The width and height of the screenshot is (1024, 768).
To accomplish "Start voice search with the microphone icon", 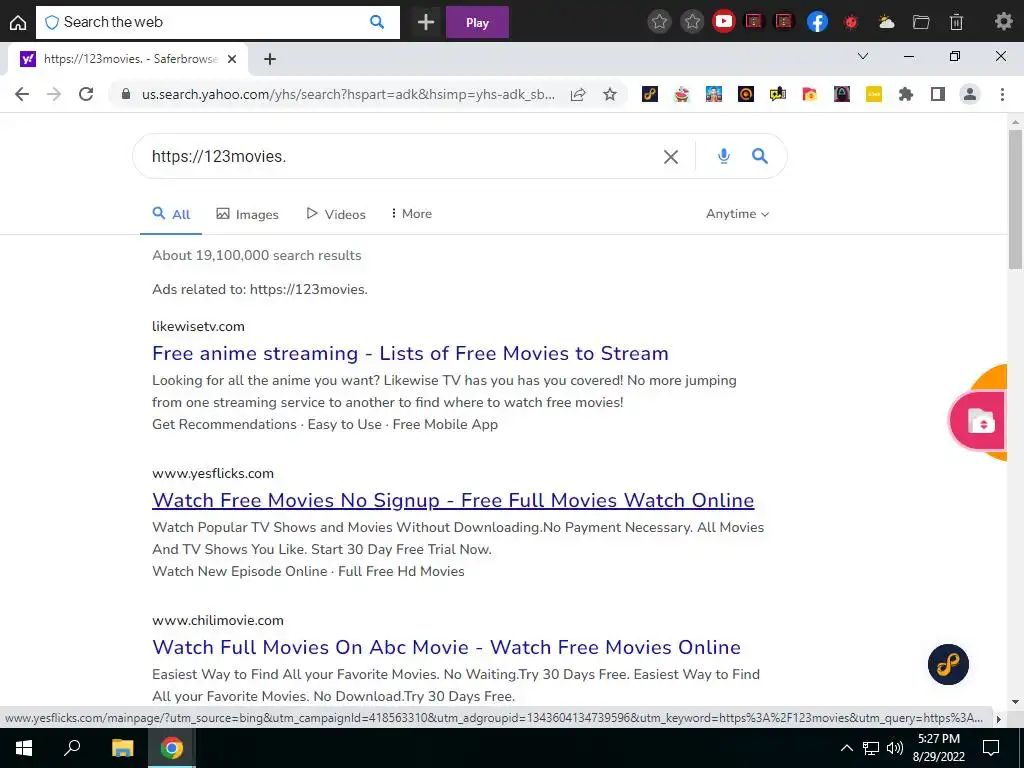I will (724, 156).
